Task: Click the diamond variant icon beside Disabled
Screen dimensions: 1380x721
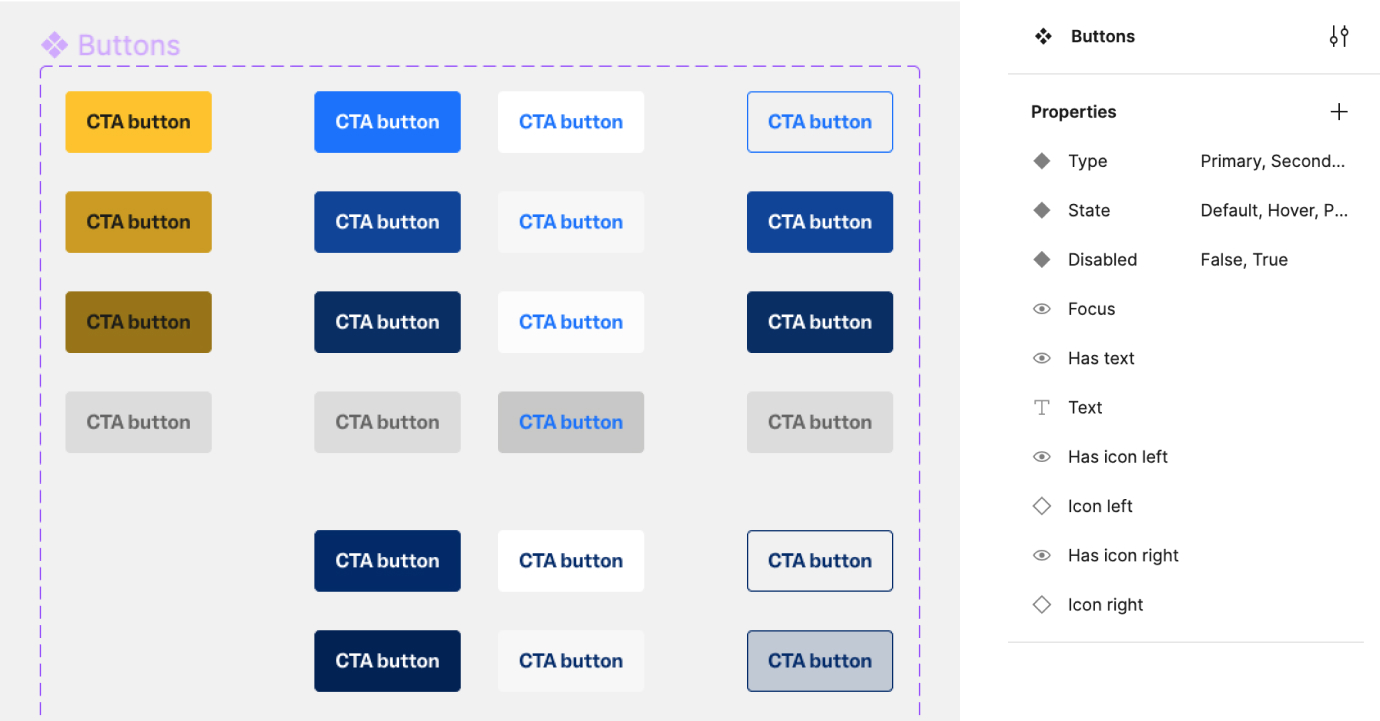Action: (1042, 259)
